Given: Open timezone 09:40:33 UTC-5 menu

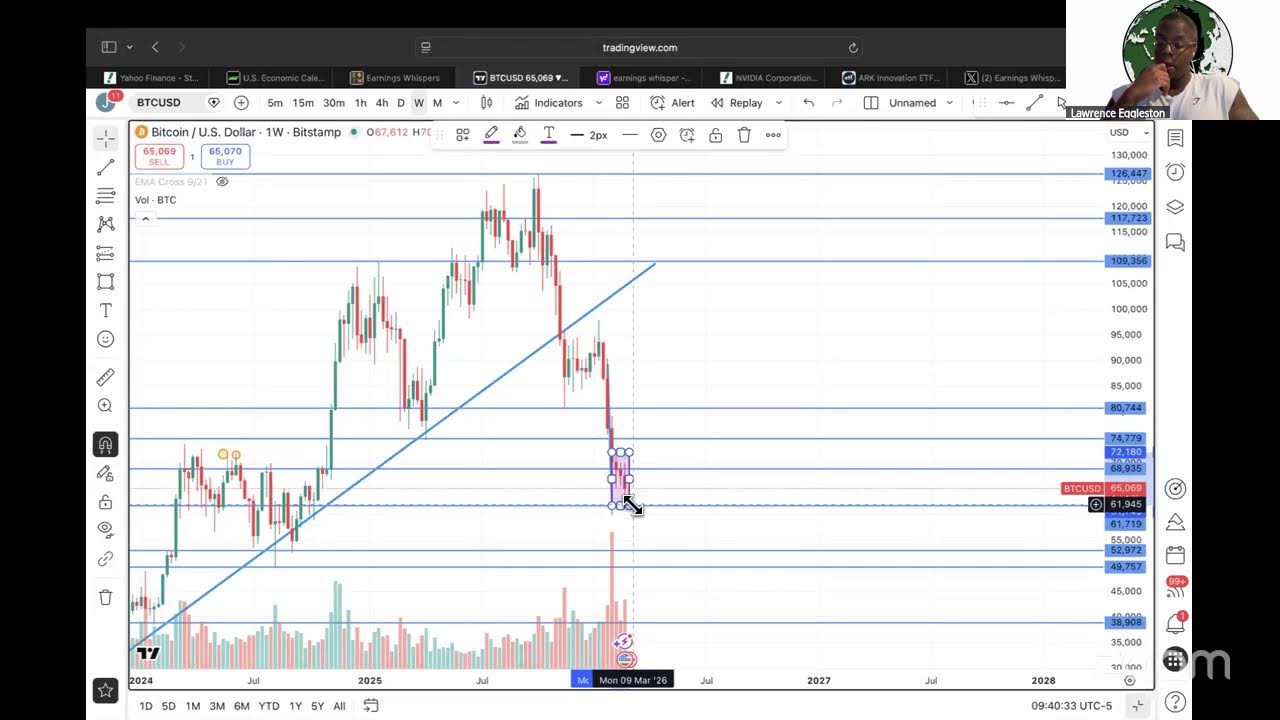Looking at the screenshot, I should pos(1072,706).
